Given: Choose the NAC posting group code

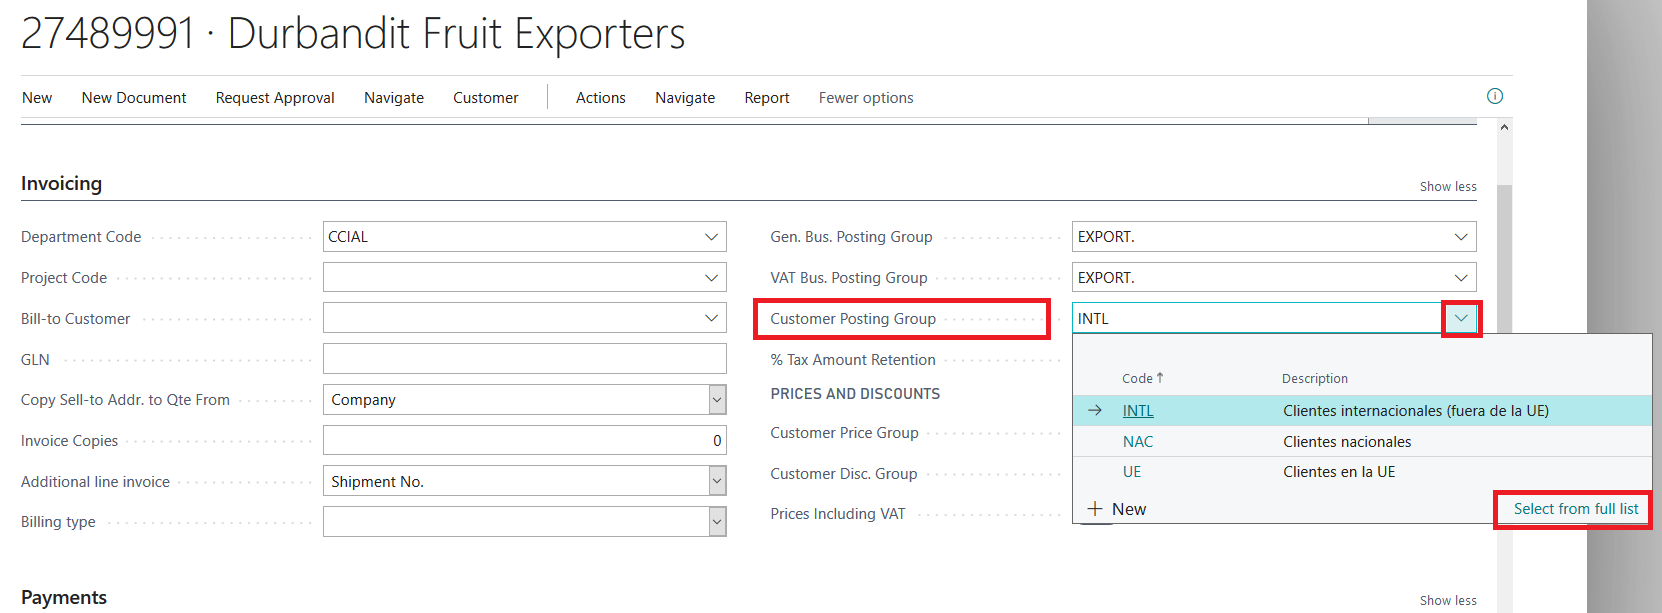Looking at the screenshot, I should 1138,442.
